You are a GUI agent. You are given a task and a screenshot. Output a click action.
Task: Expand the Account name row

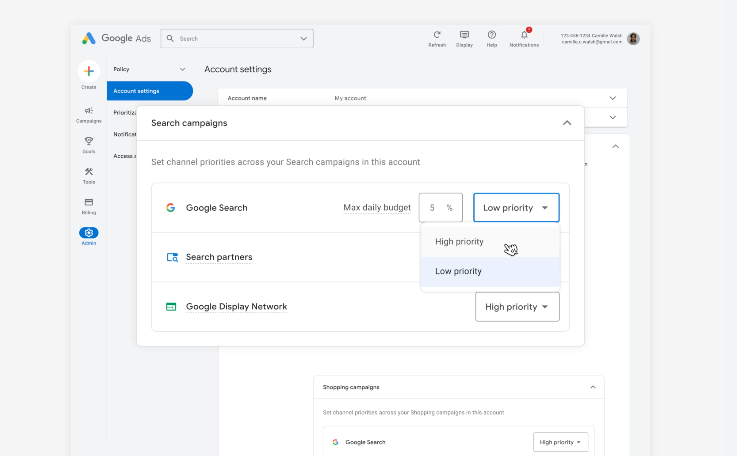[612, 98]
